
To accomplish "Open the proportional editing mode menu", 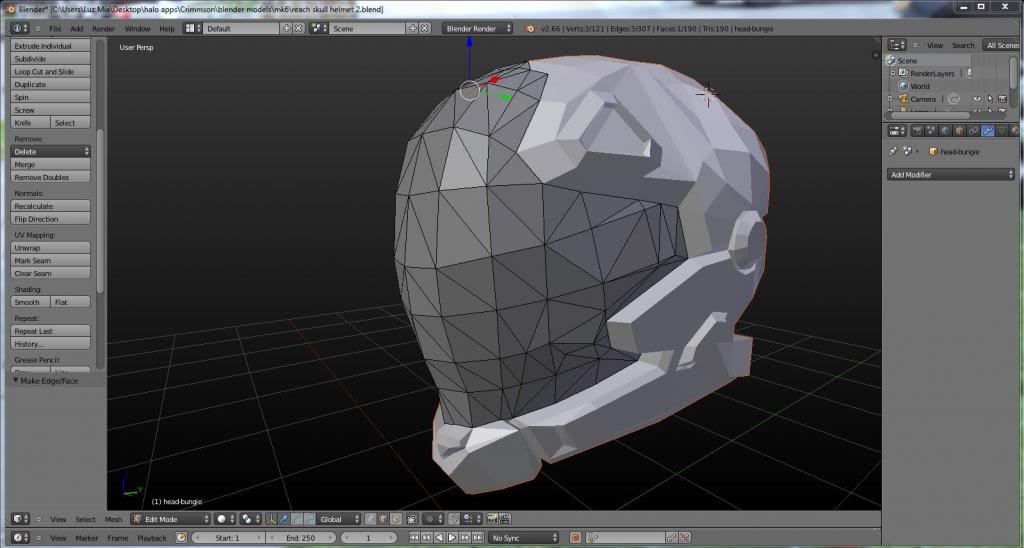I will coord(433,519).
